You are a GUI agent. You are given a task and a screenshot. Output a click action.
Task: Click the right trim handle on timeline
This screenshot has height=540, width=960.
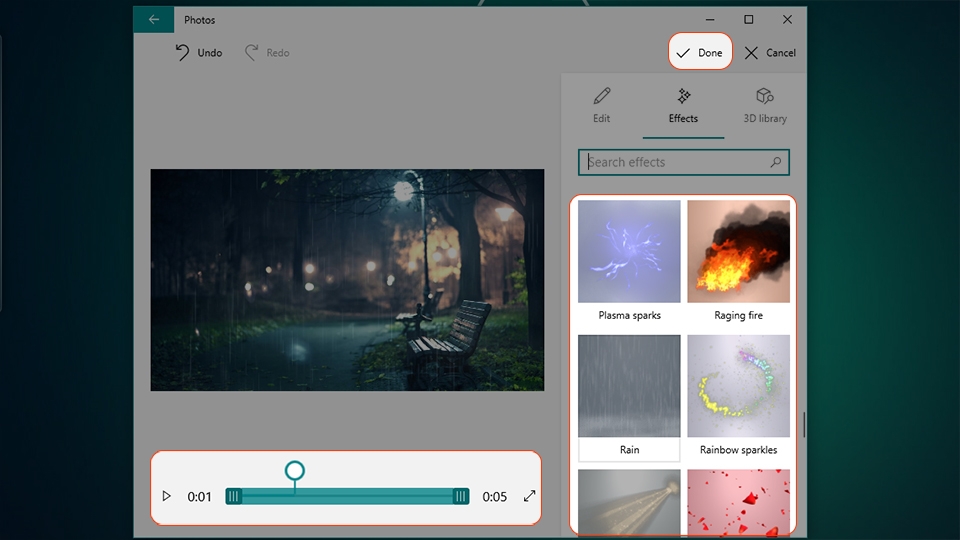coord(460,497)
